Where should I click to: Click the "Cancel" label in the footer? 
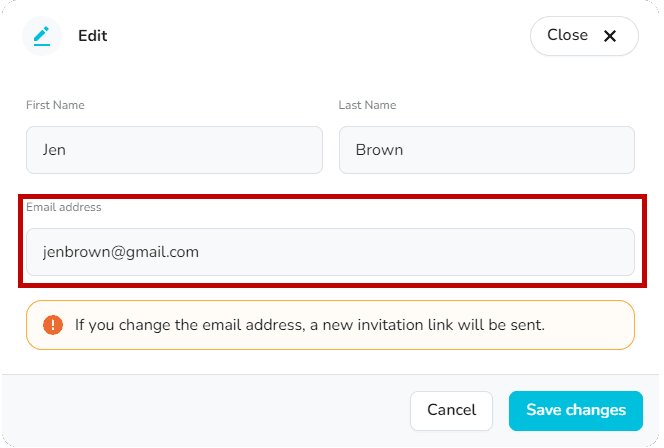tap(451, 410)
